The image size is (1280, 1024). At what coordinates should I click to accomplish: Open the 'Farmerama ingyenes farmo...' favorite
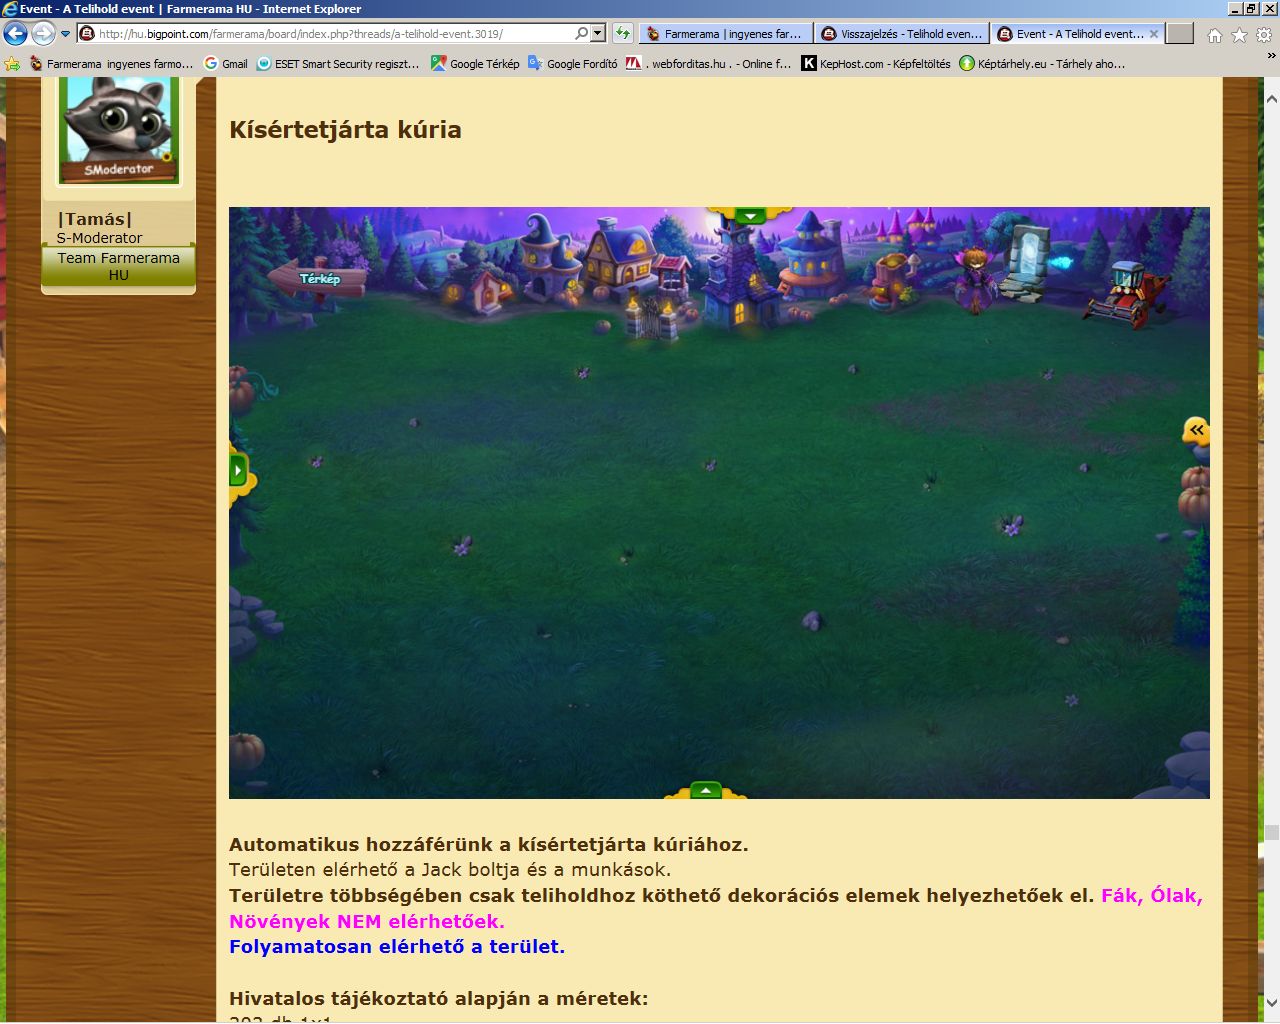click(111, 63)
